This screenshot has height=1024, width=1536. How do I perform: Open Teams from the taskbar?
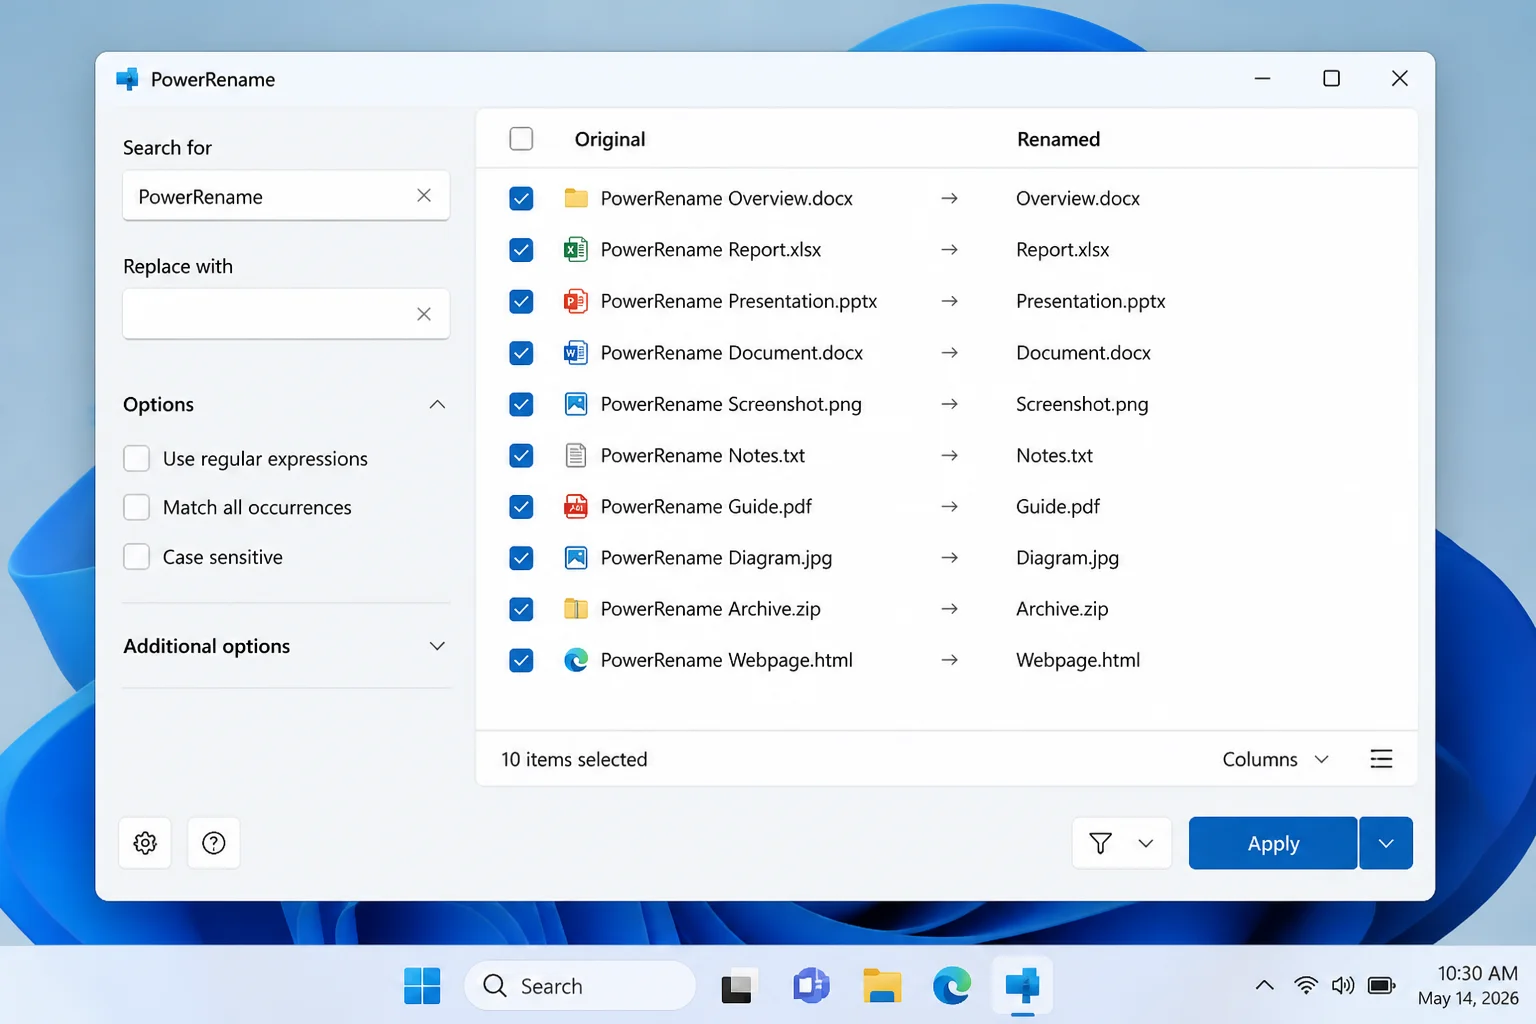pos(811,986)
